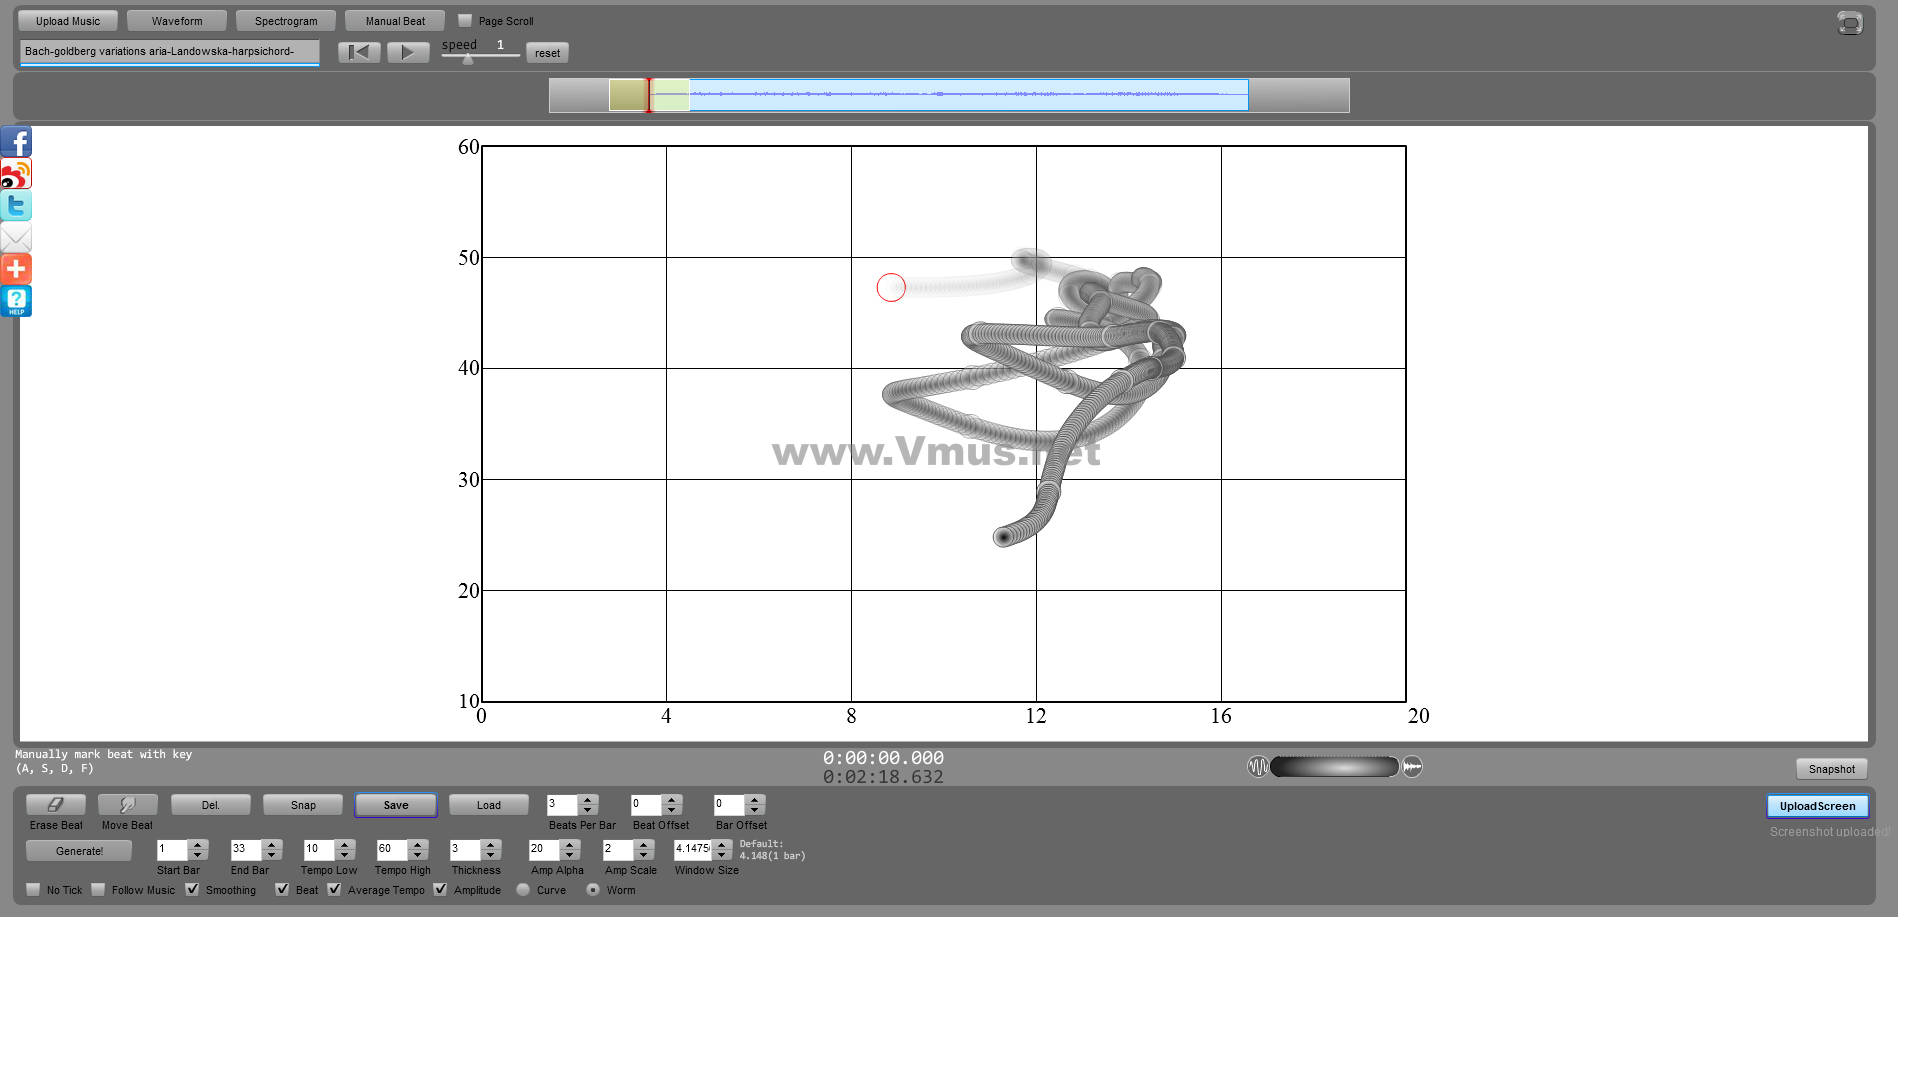Screen dimensions: 1920x1080
Task: Share via the Twitter icon
Action: 16,206
